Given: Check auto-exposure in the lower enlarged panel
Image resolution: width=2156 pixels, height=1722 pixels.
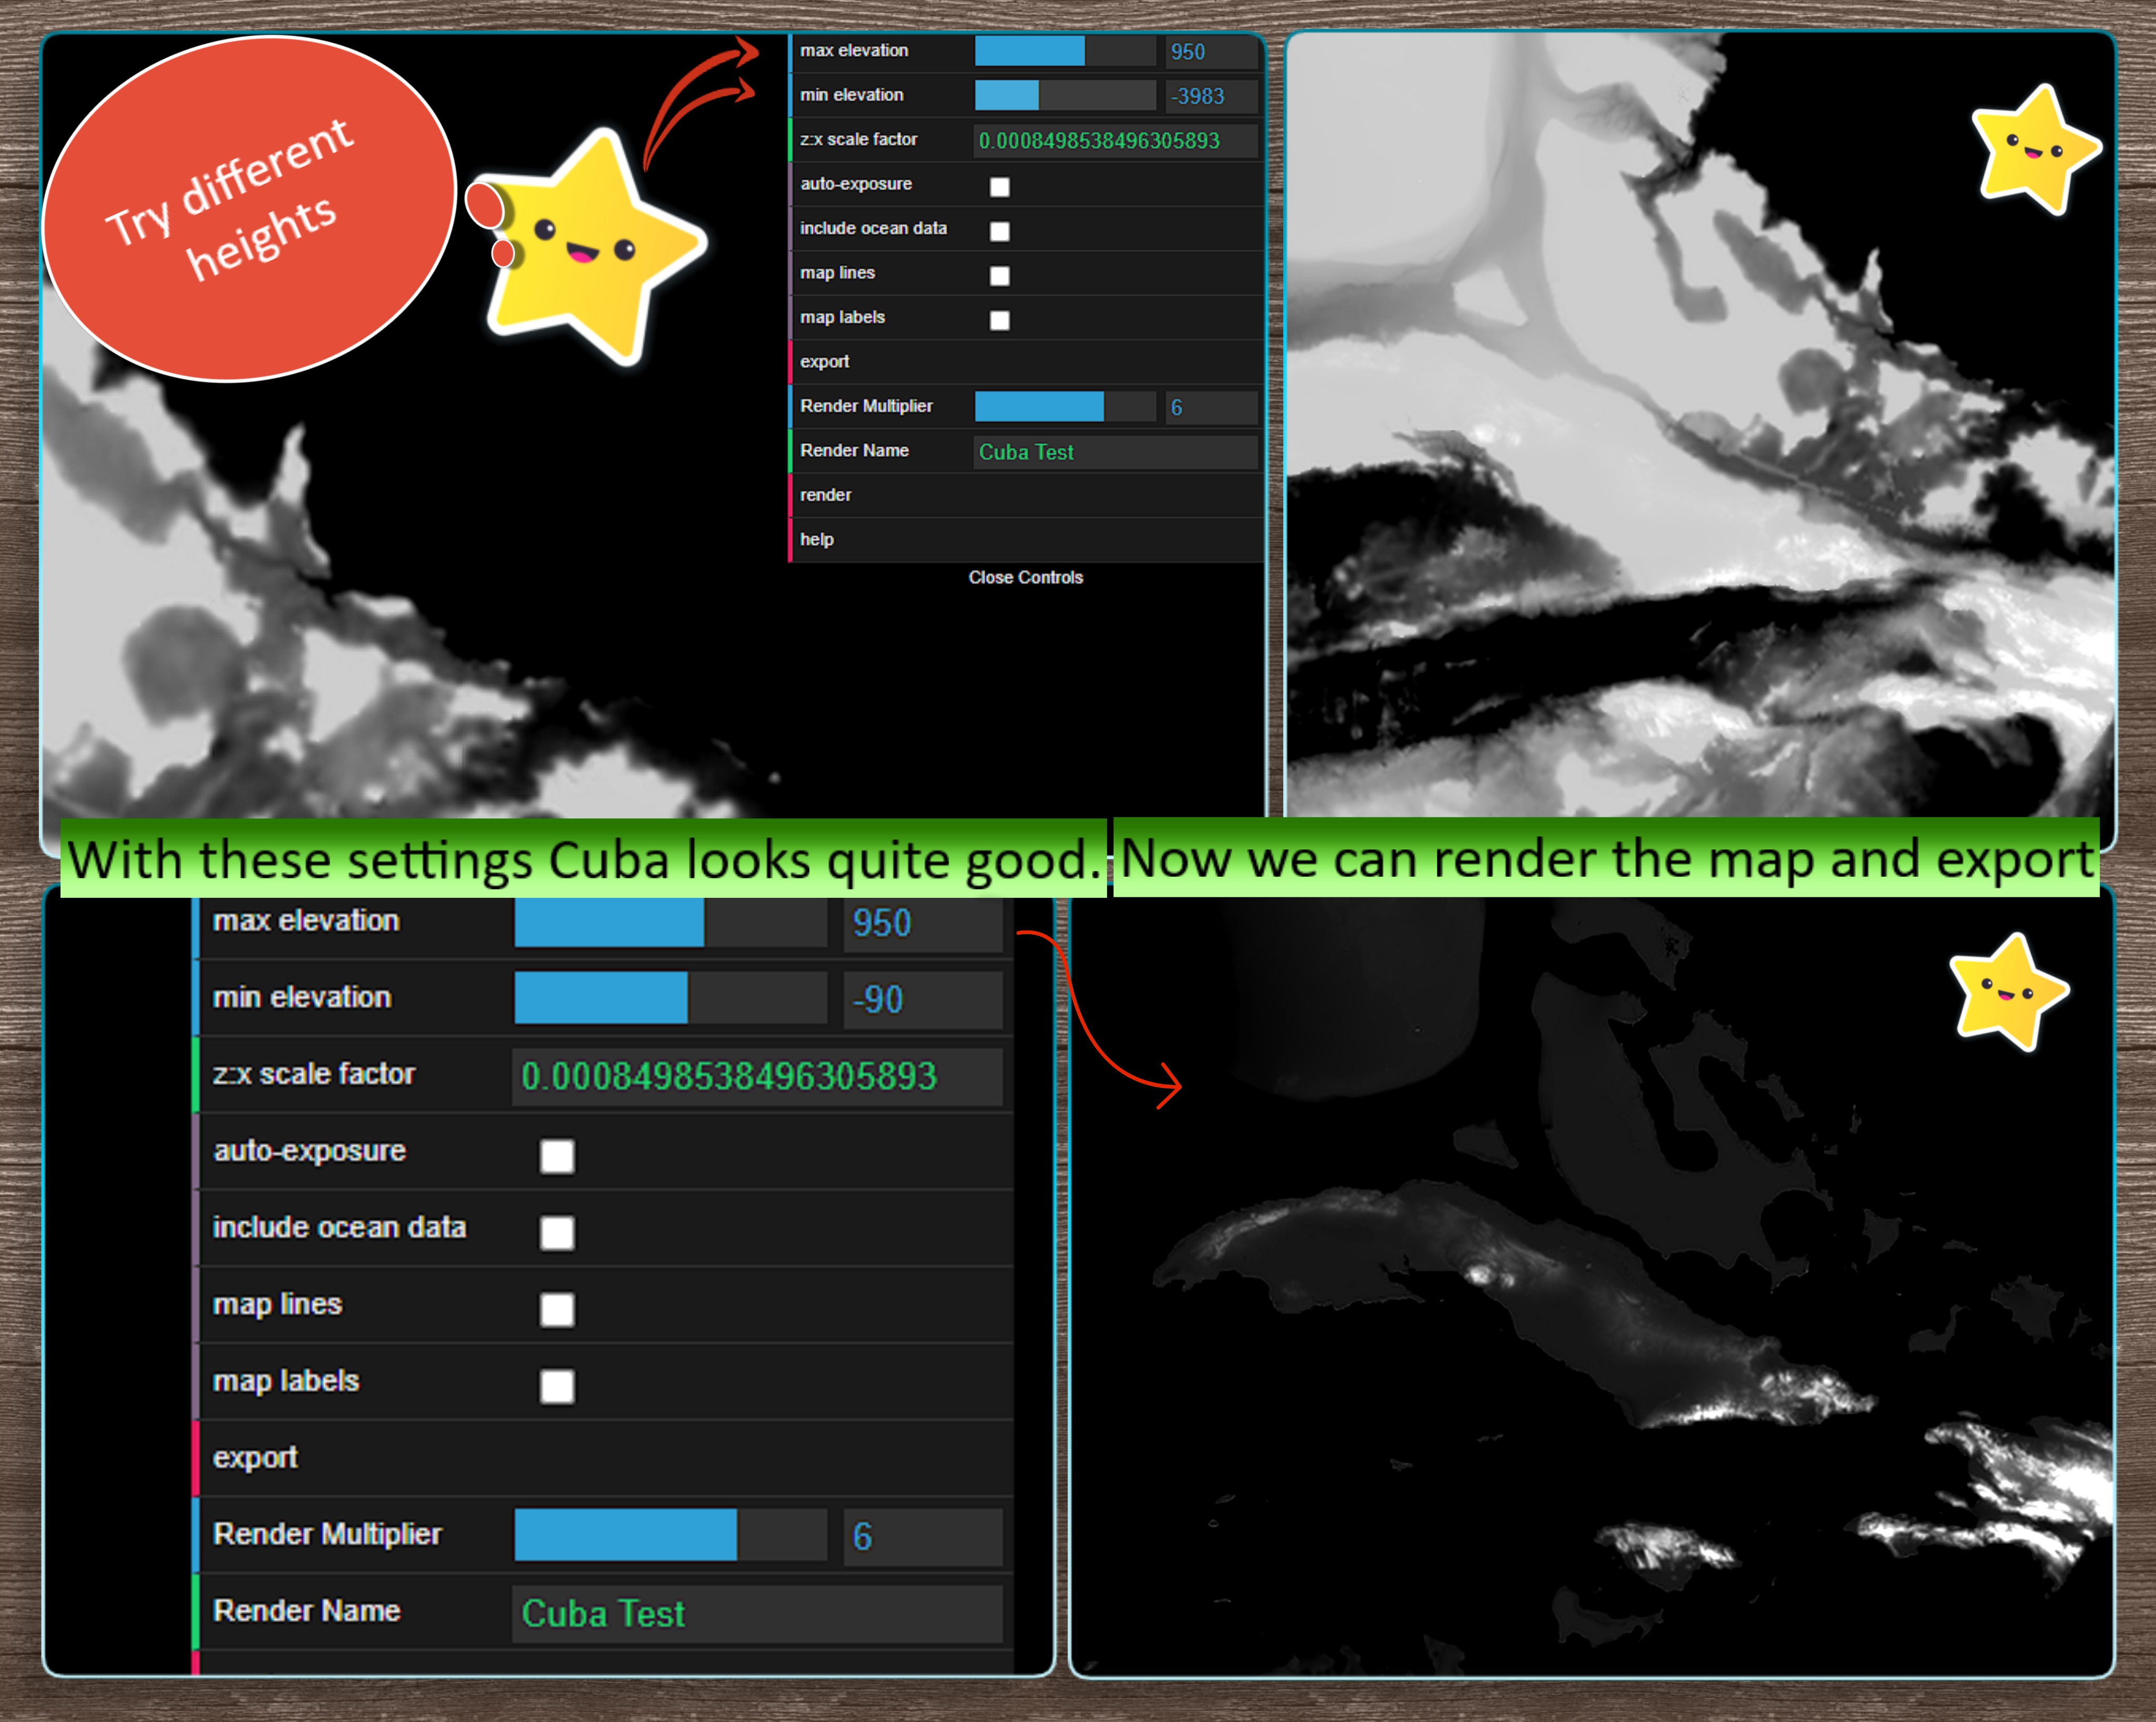Looking at the screenshot, I should click(557, 1156).
